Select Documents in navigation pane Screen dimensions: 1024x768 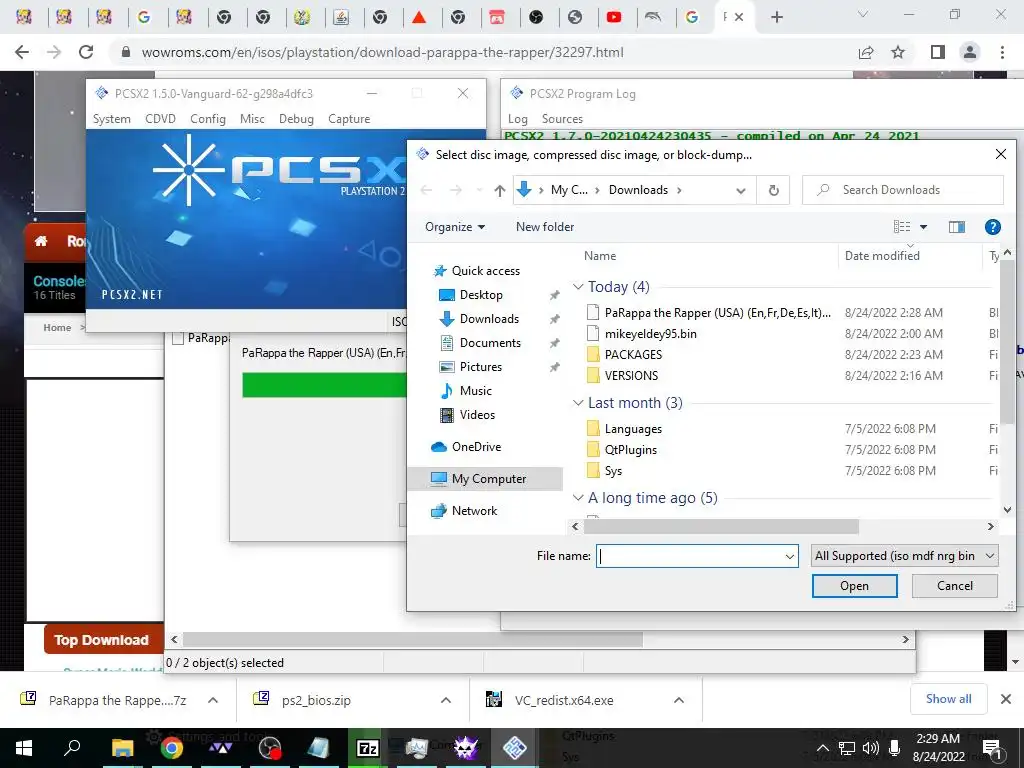coord(490,343)
